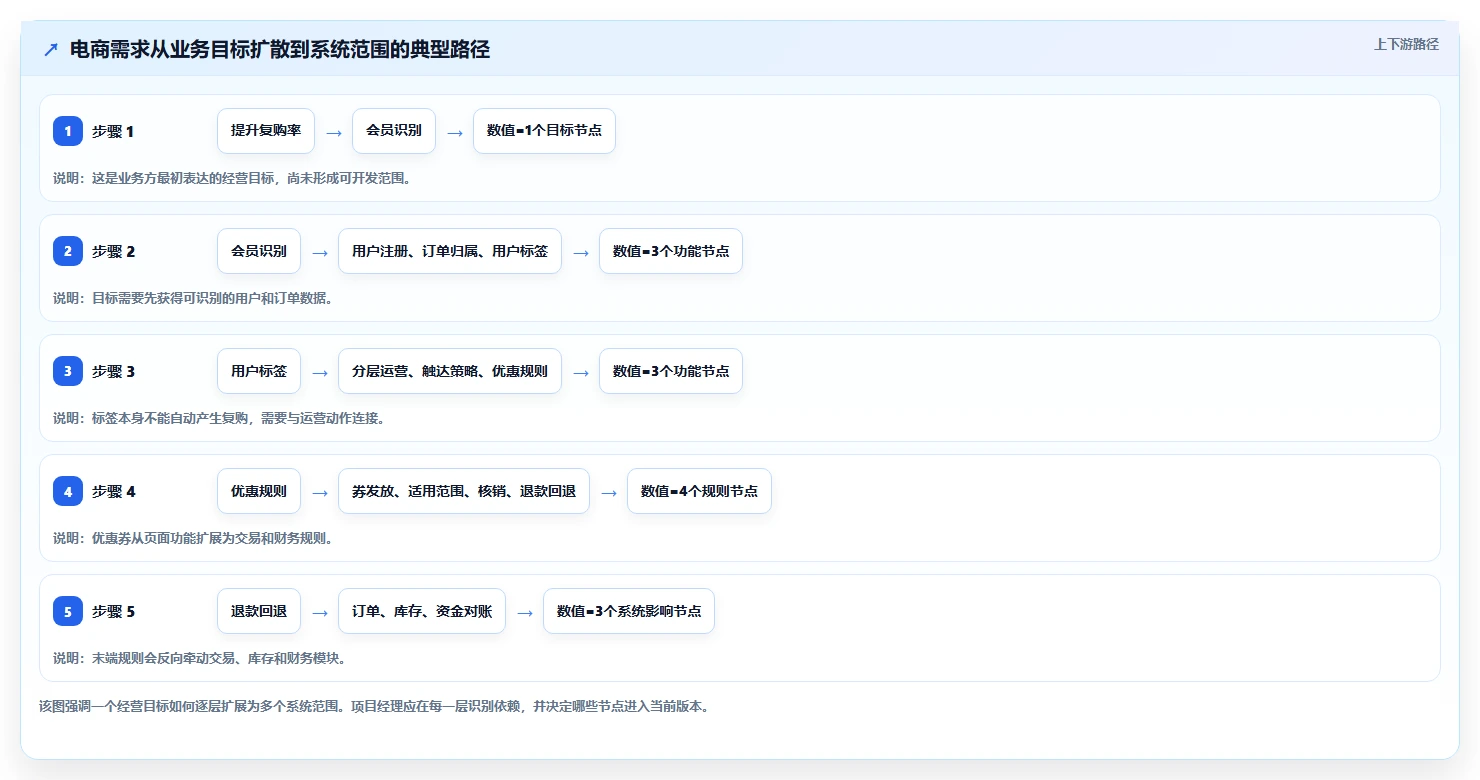This screenshot has height=780, width=1480.
Task: Click the 提升复购率 chip
Action: tap(266, 131)
